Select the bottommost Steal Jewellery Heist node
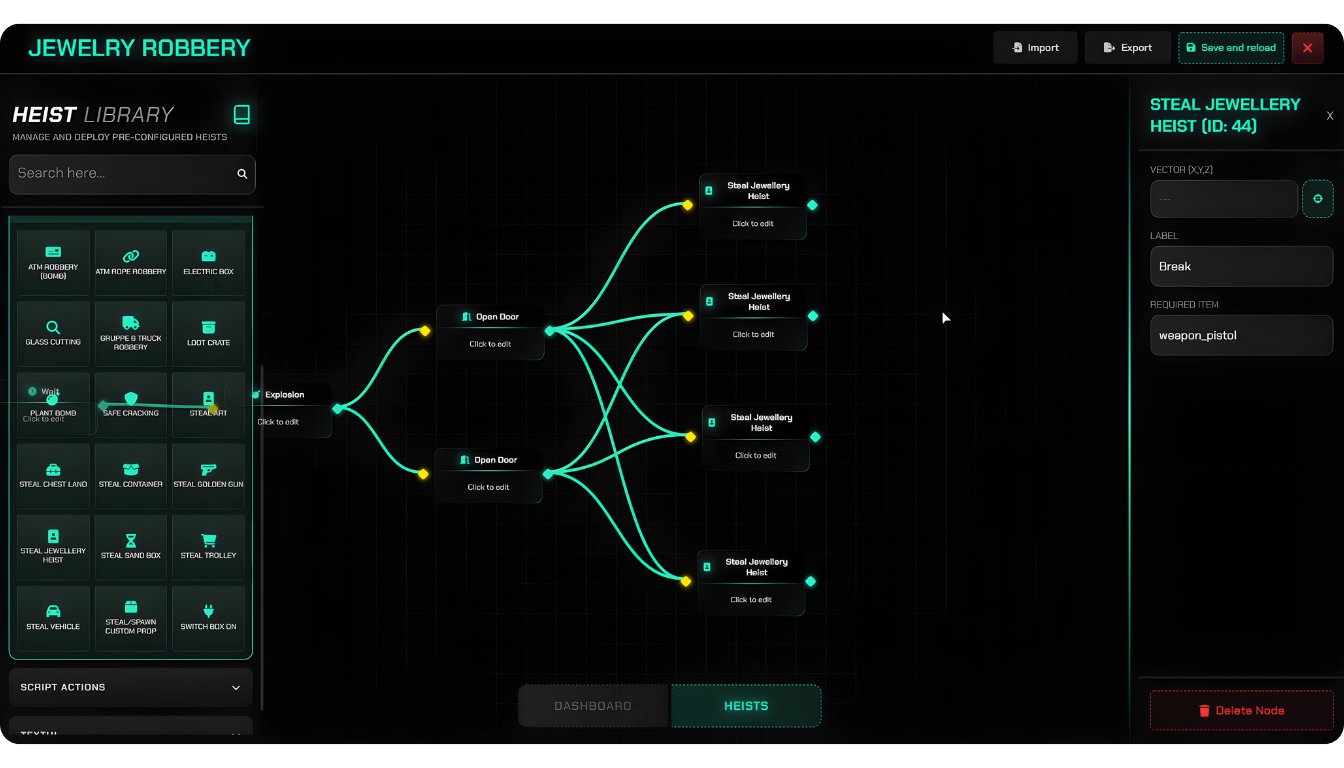Viewport: 1344px width, 768px height. pyautogui.click(x=751, y=582)
